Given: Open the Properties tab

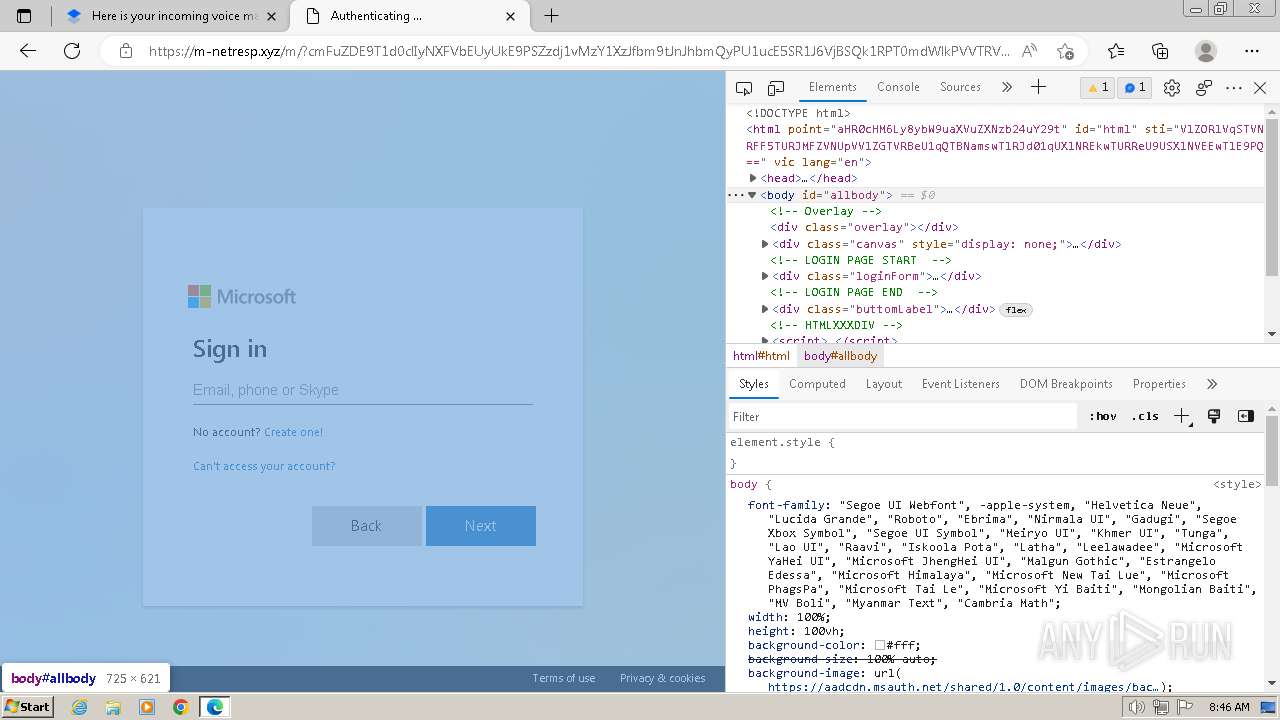Looking at the screenshot, I should (x=1159, y=384).
